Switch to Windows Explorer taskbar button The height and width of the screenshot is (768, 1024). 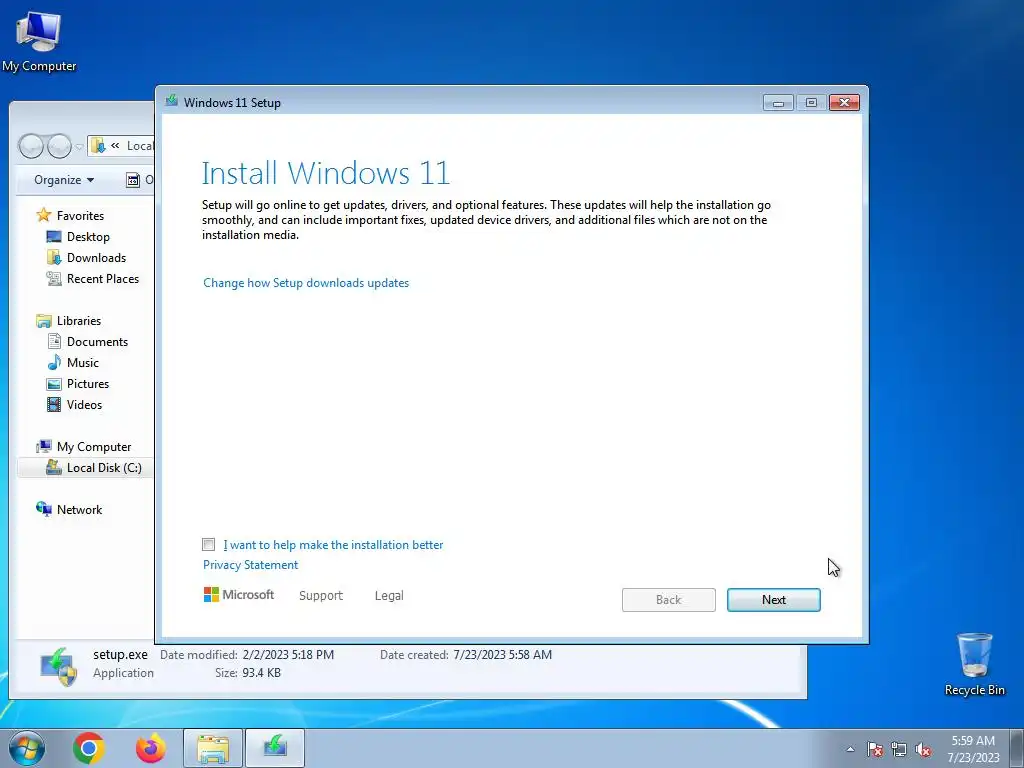(213, 748)
